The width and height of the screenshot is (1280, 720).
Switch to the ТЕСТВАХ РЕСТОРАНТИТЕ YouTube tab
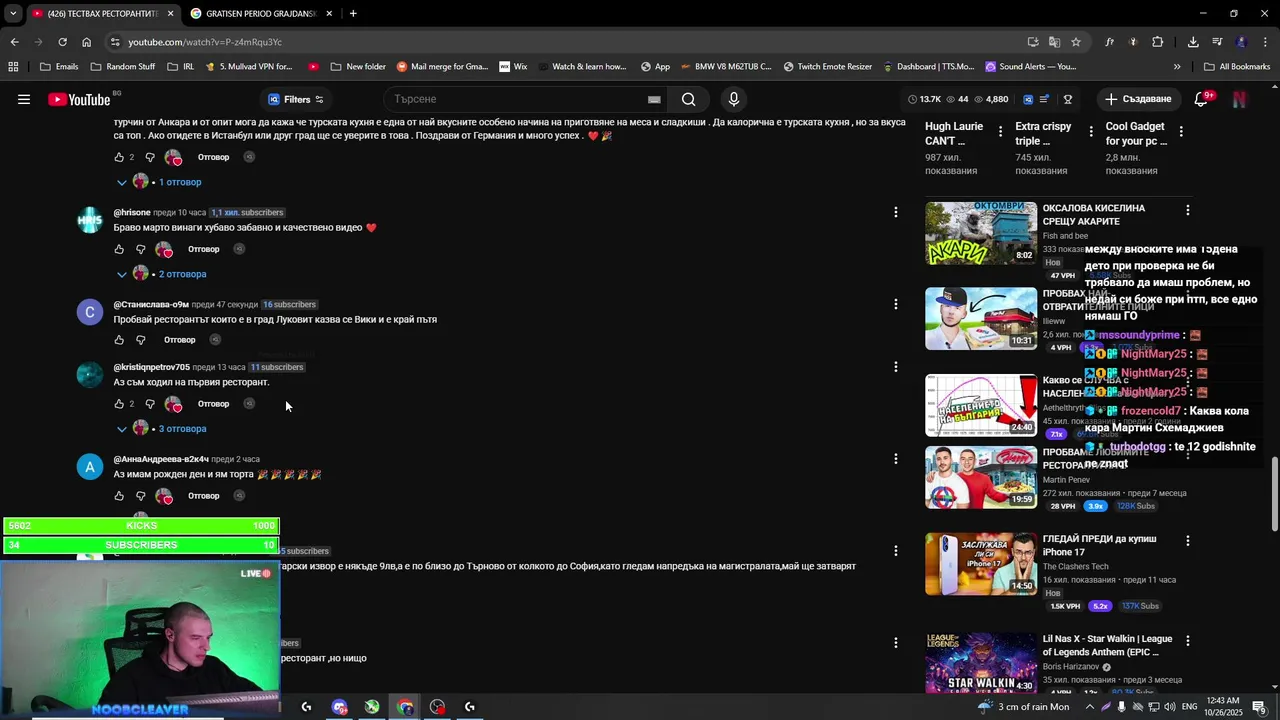tap(100, 14)
